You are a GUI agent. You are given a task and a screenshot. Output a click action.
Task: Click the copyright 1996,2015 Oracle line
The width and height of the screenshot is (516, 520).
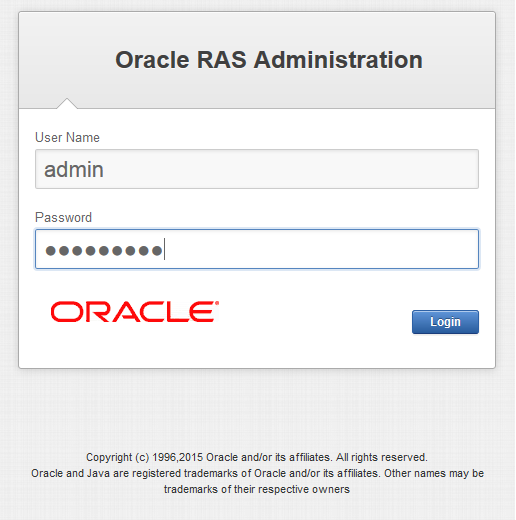tap(257, 457)
